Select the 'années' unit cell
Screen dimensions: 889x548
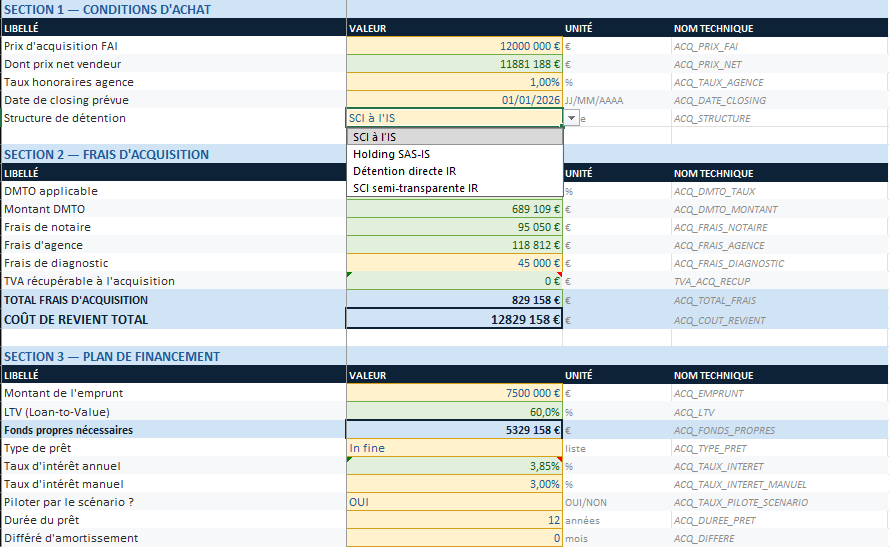pyautogui.click(x=582, y=521)
